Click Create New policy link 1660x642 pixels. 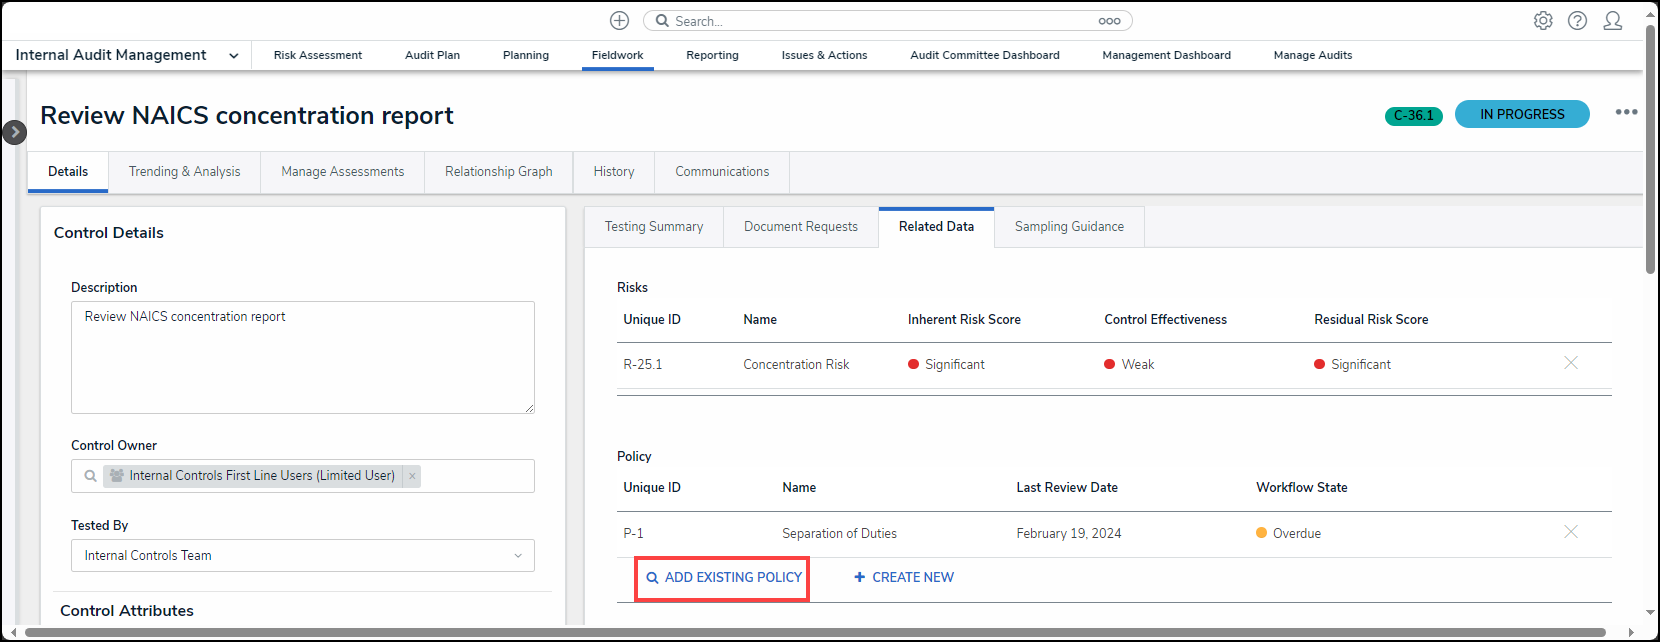(904, 578)
